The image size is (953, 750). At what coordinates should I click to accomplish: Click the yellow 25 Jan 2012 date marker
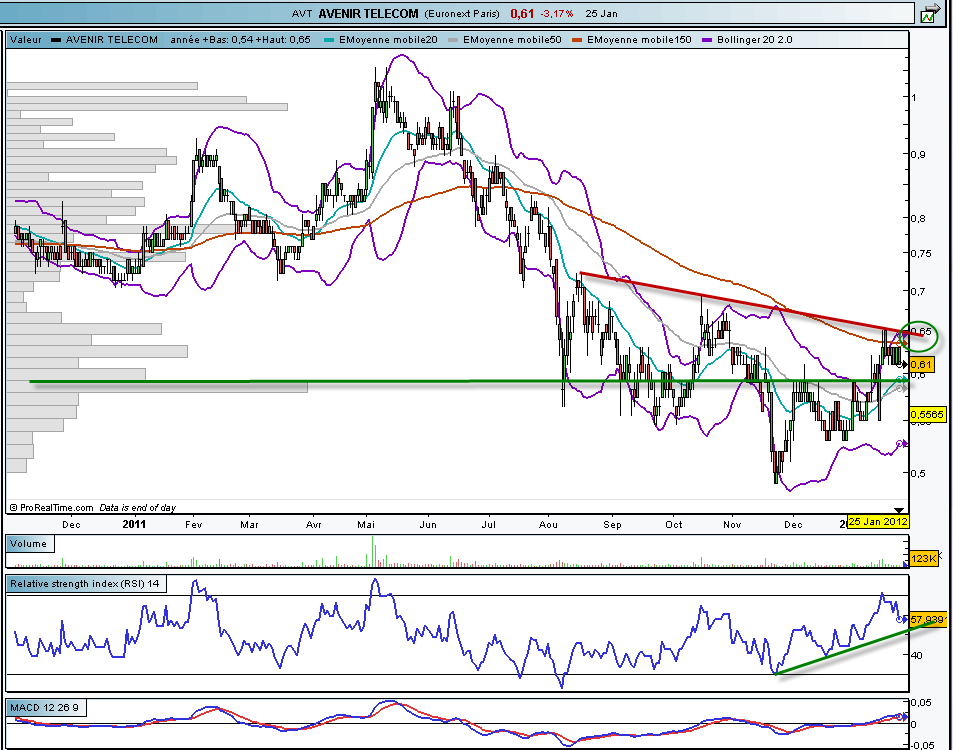coord(878,522)
